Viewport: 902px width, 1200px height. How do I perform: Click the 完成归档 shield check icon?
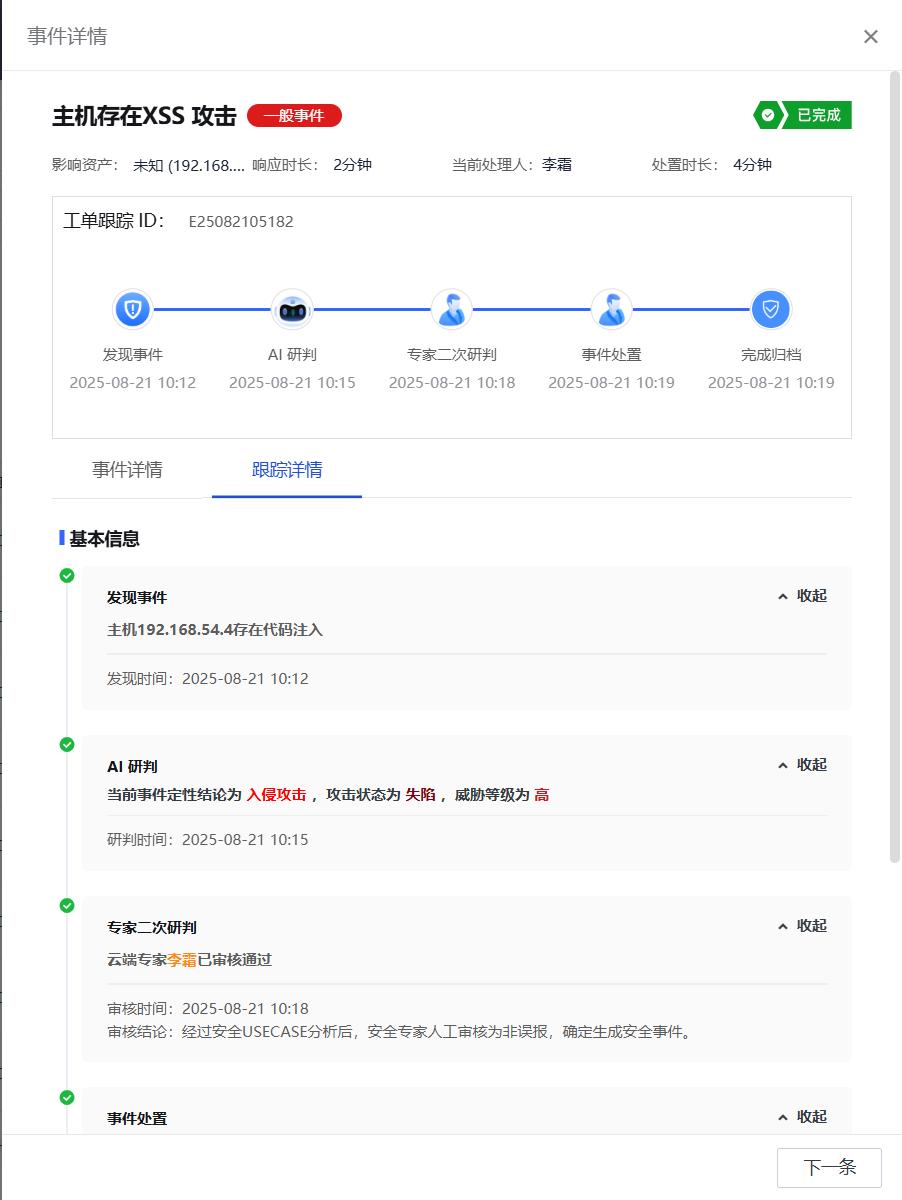click(771, 309)
